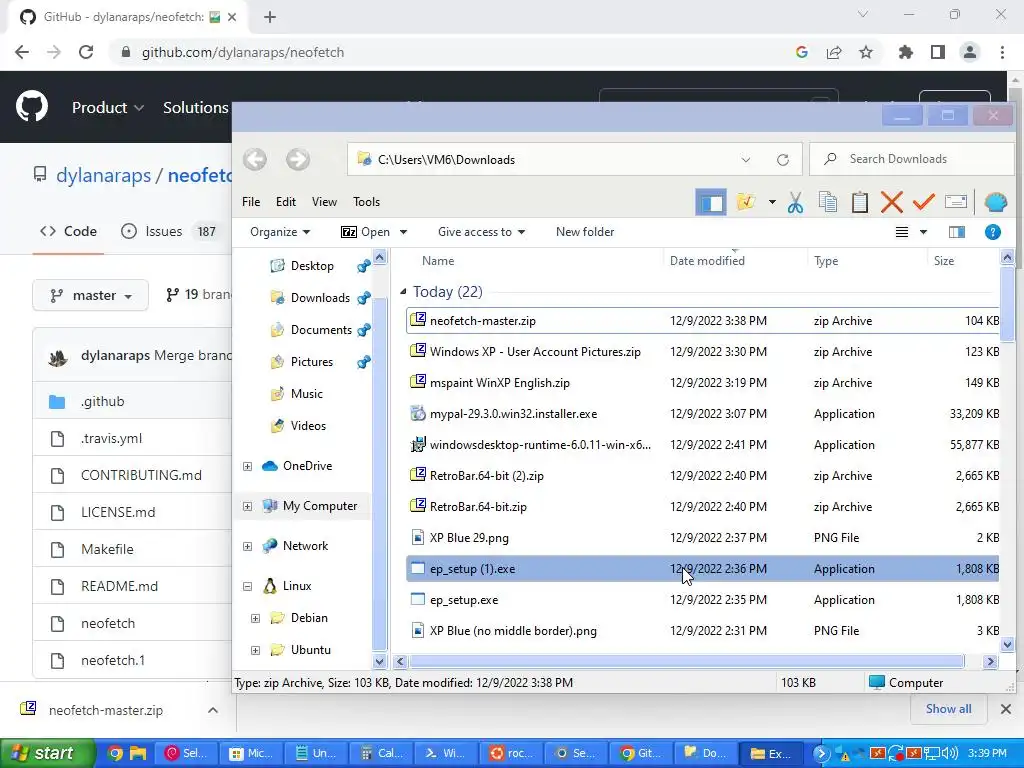Sort by the Date modified column header
Screen dimensions: 1024x768
[x=707, y=261]
